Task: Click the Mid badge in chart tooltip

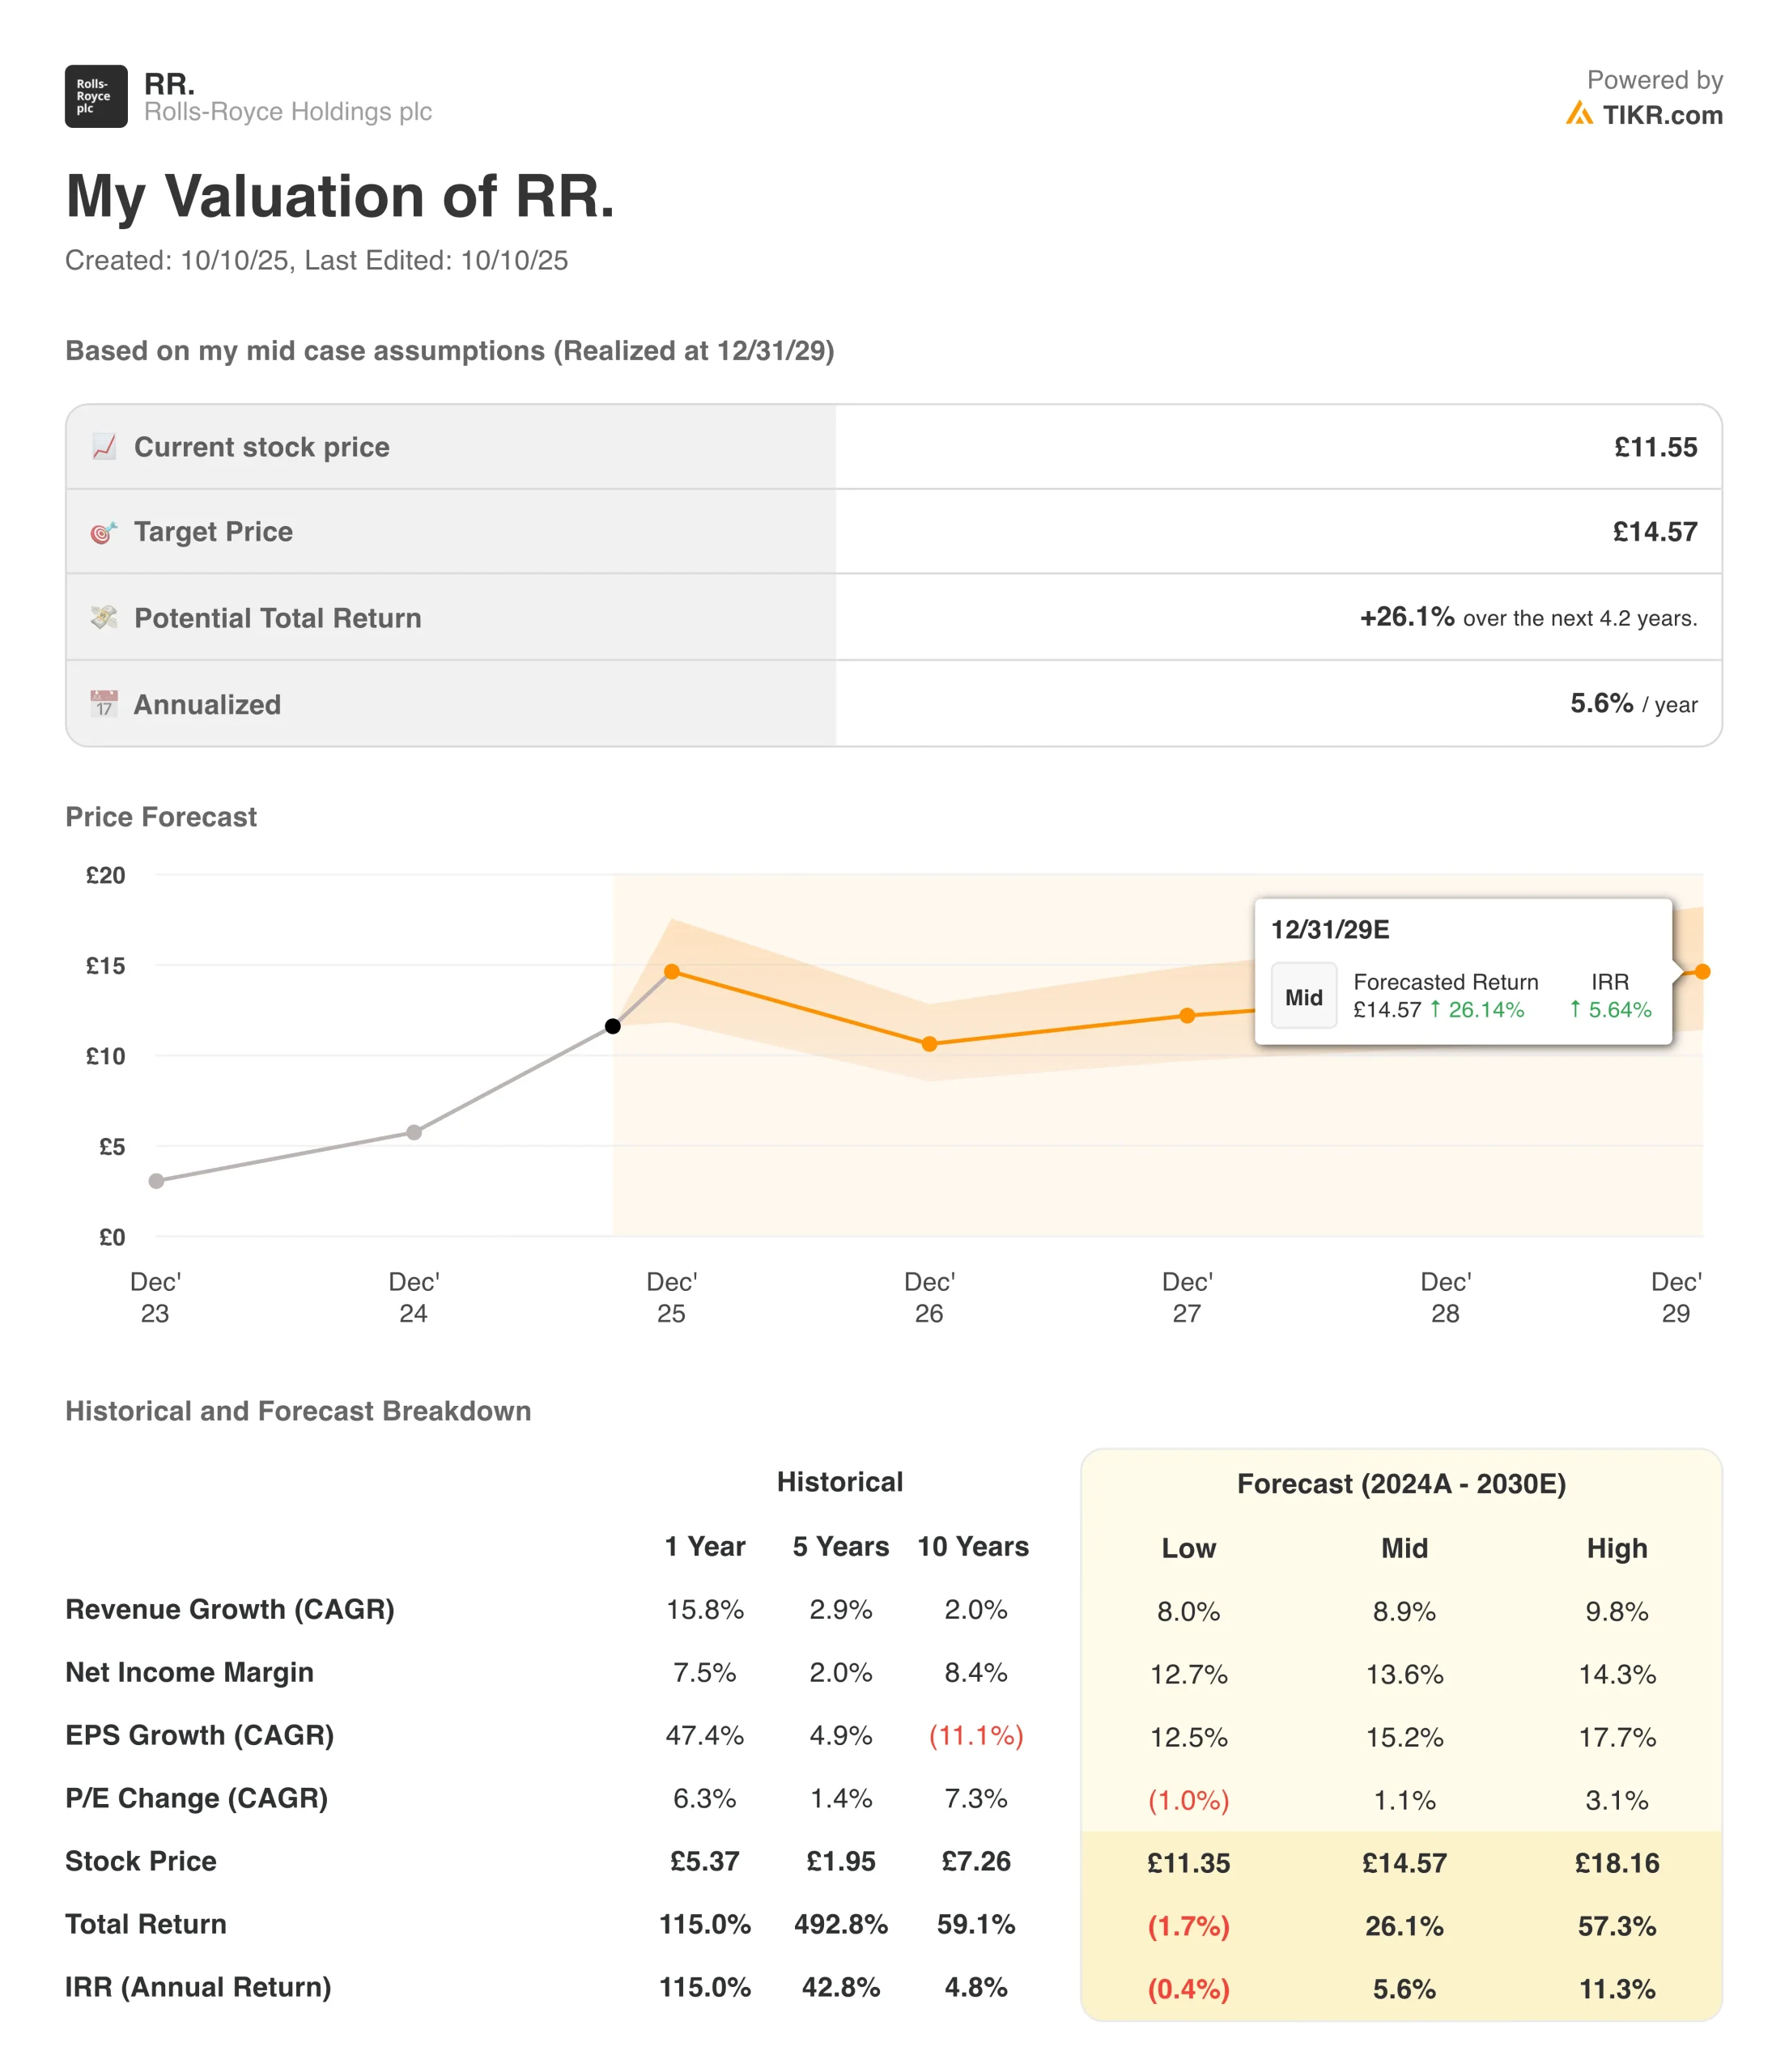Action: pos(1303,996)
